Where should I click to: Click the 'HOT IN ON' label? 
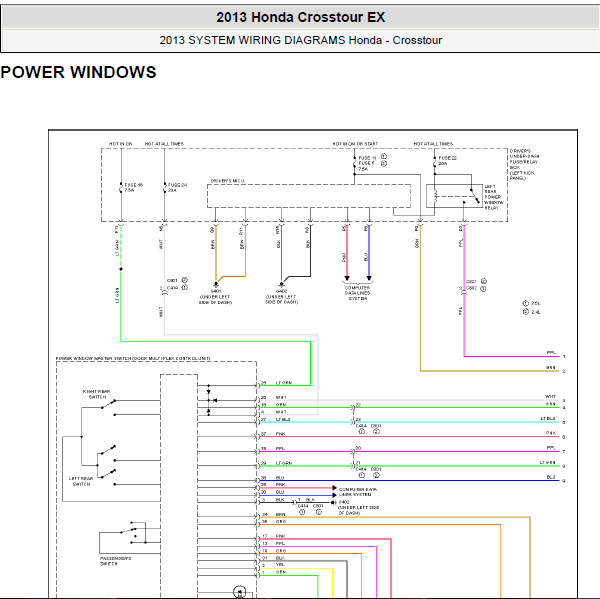point(121,144)
